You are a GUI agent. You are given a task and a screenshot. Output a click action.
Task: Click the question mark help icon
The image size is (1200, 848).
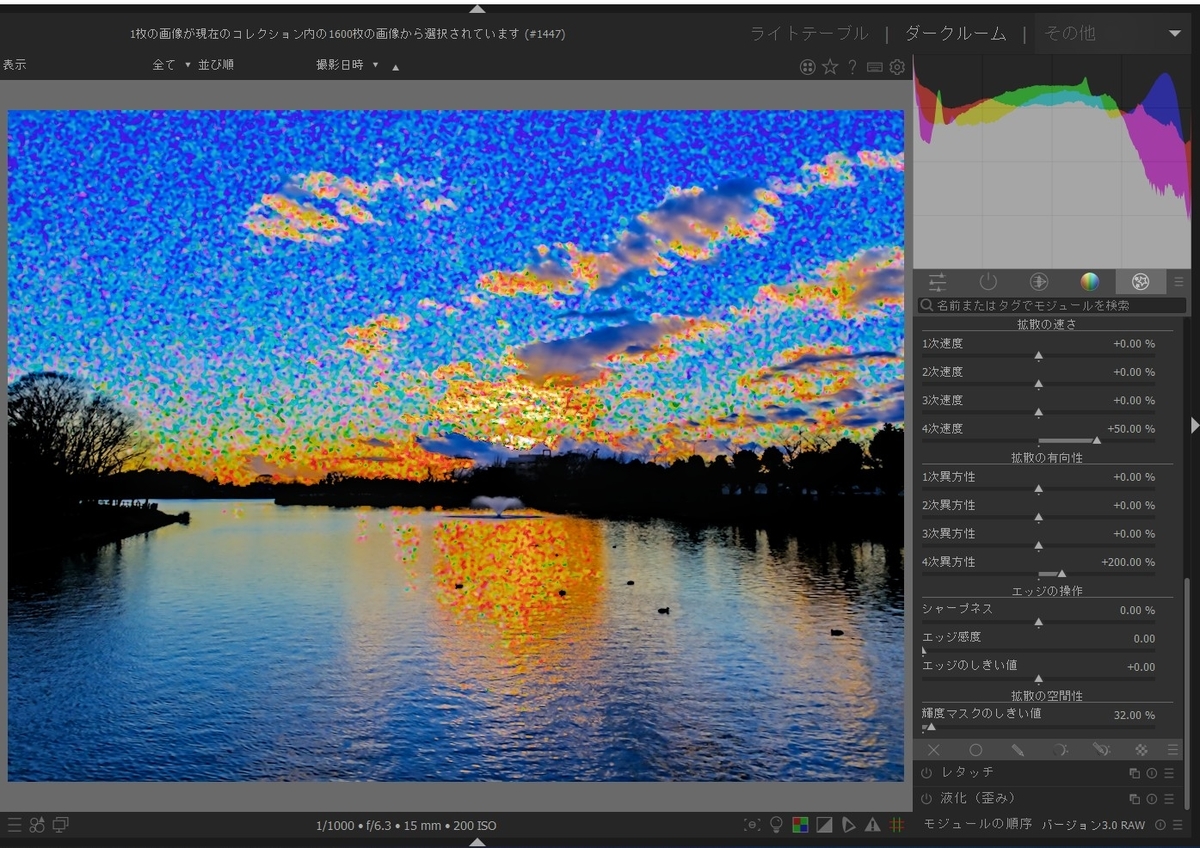(x=852, y=67)
